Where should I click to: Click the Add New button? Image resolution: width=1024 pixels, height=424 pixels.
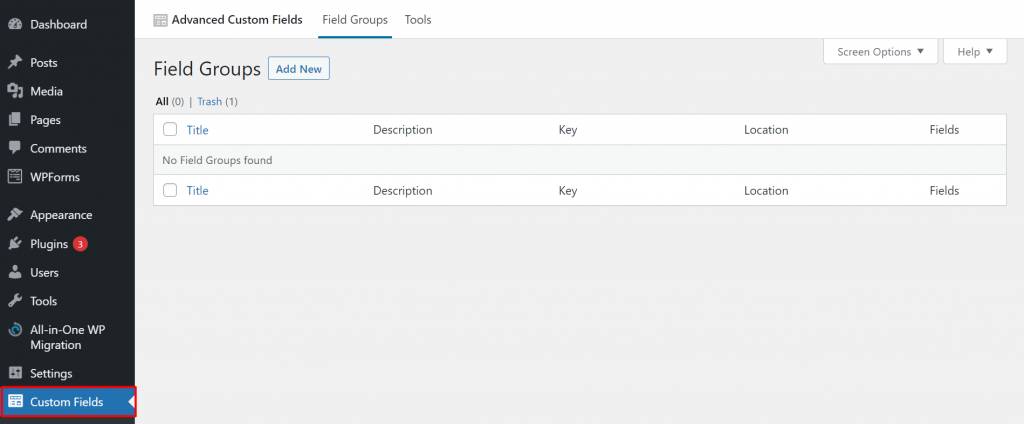[x=298, y=69]
